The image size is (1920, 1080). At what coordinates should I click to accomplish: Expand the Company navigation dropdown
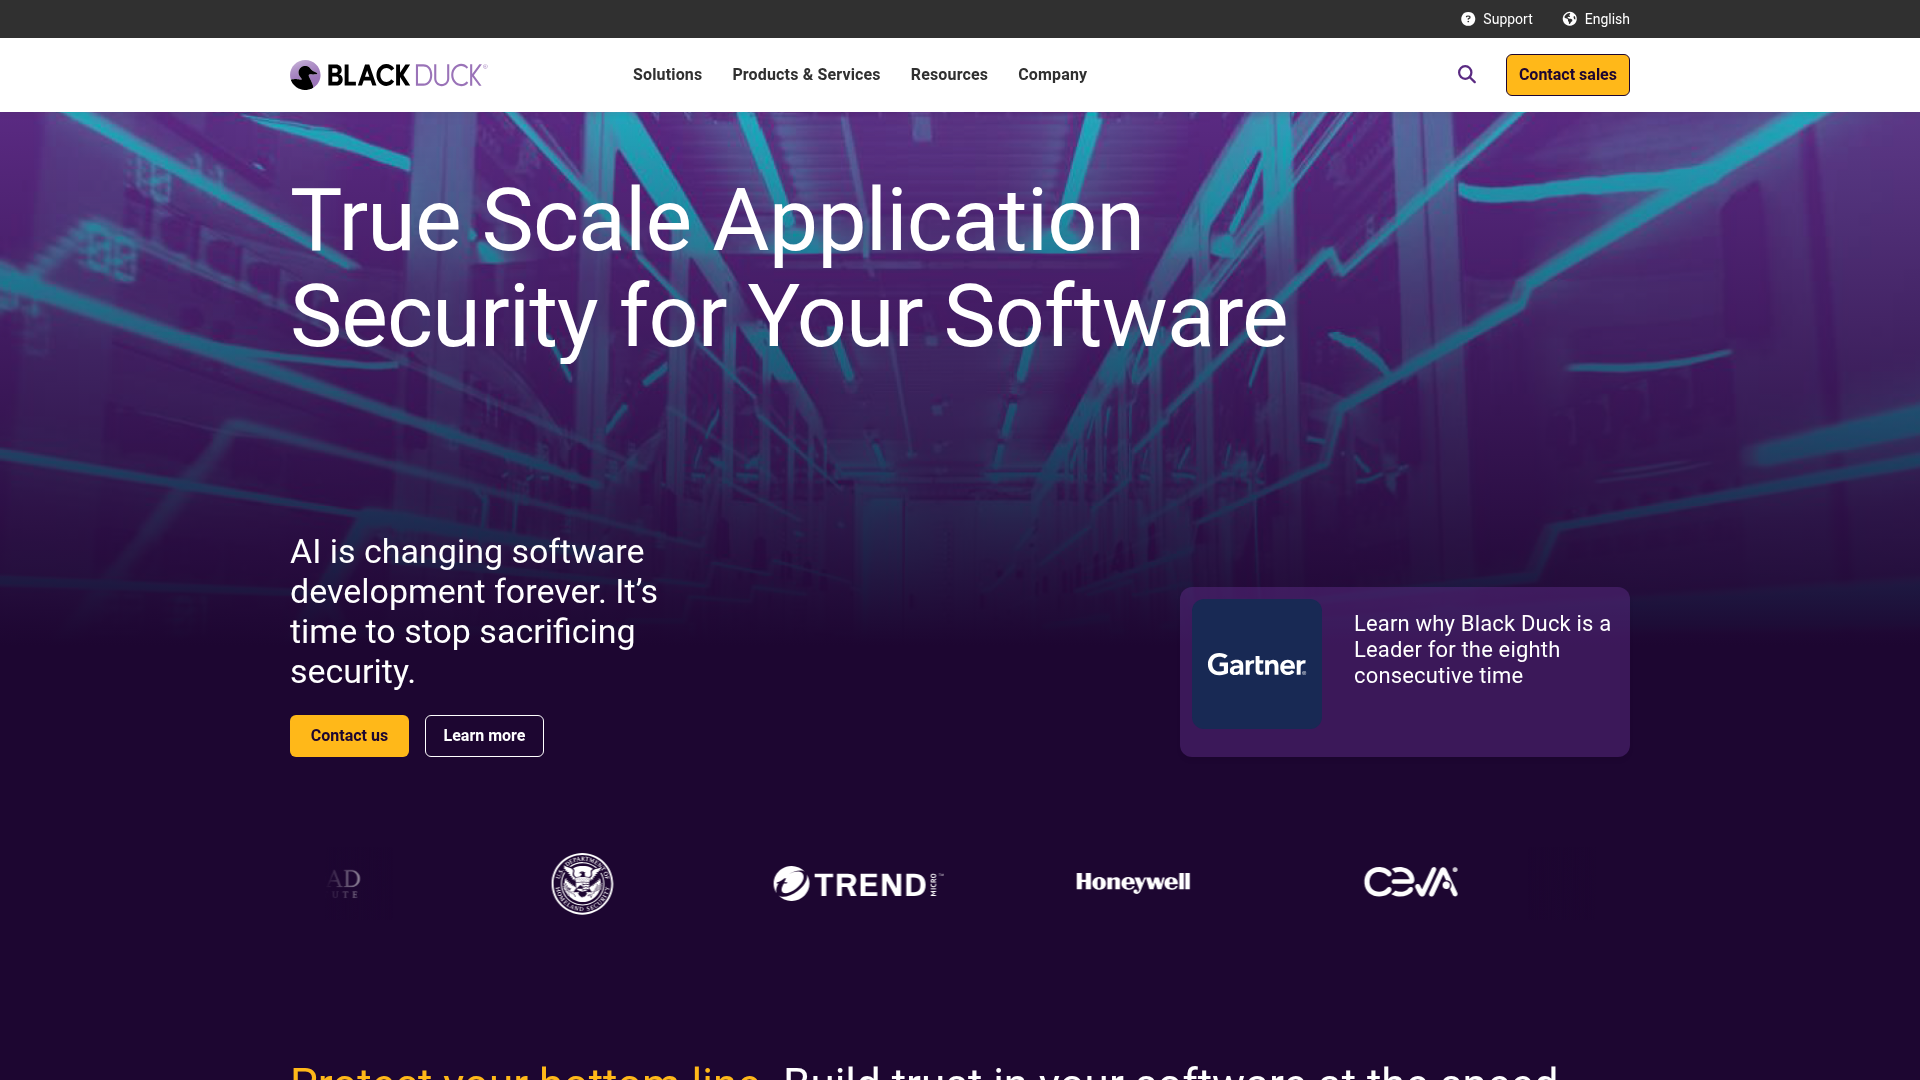coord(1052,74)
